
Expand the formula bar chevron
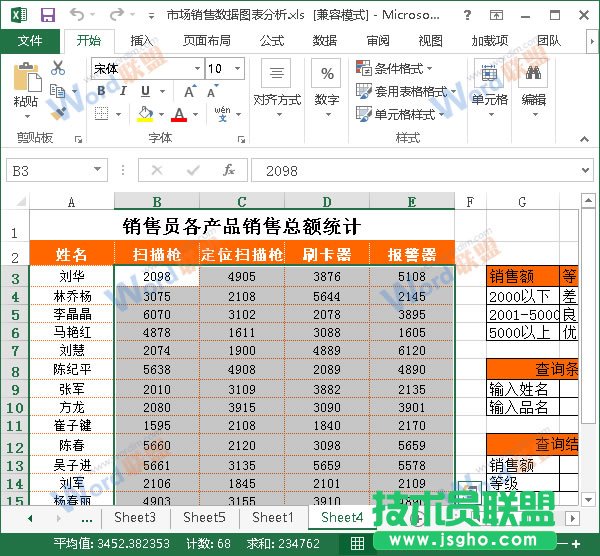(585, 170)
